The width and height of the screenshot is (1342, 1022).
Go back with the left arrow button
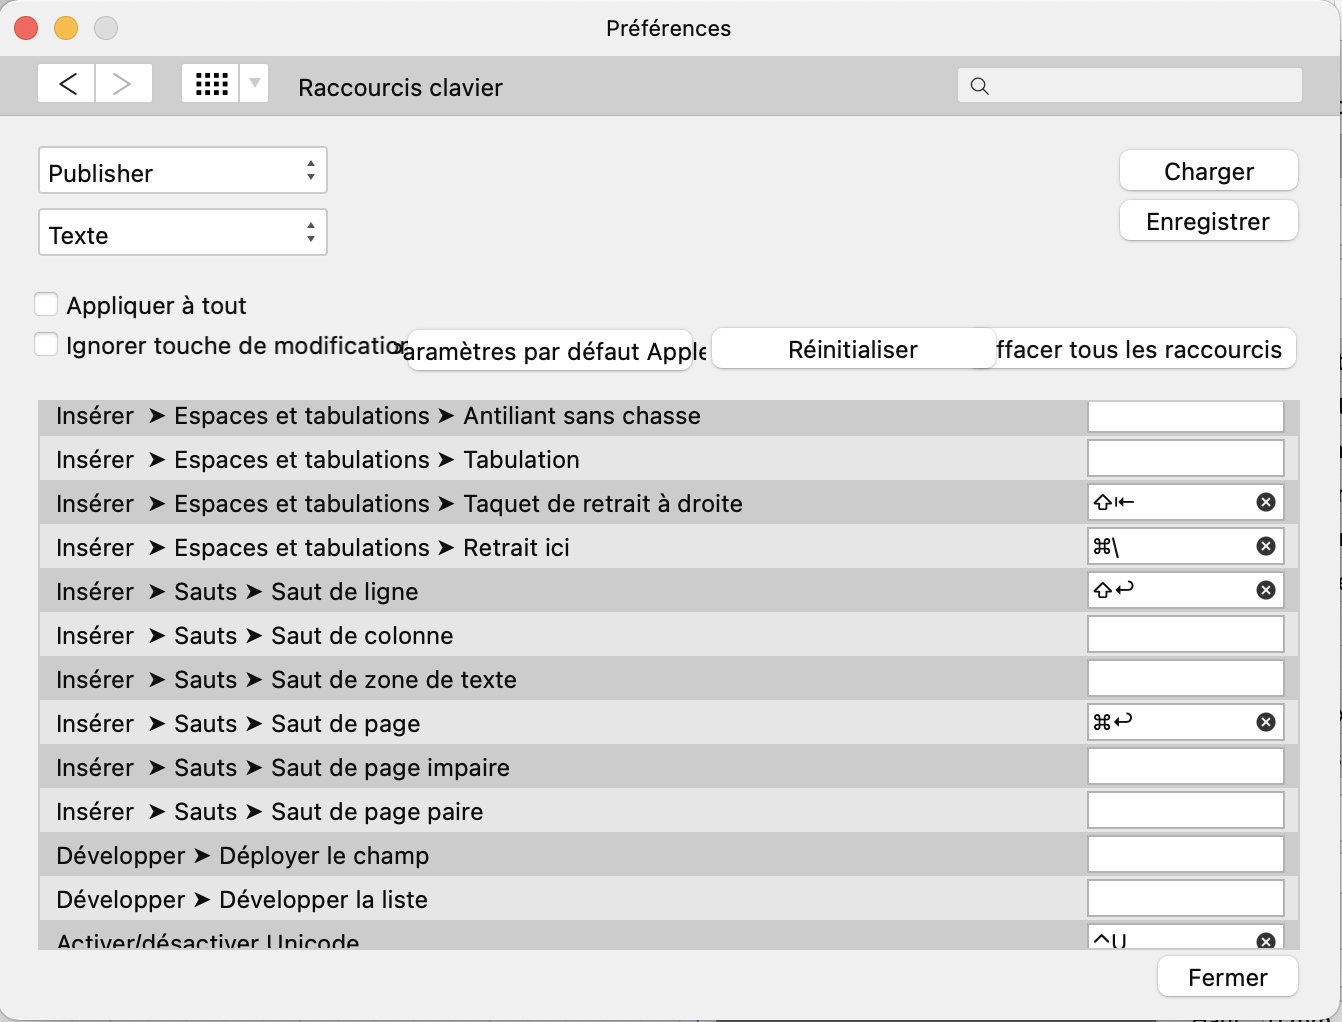pyautogui.click(x=67, y=84)
